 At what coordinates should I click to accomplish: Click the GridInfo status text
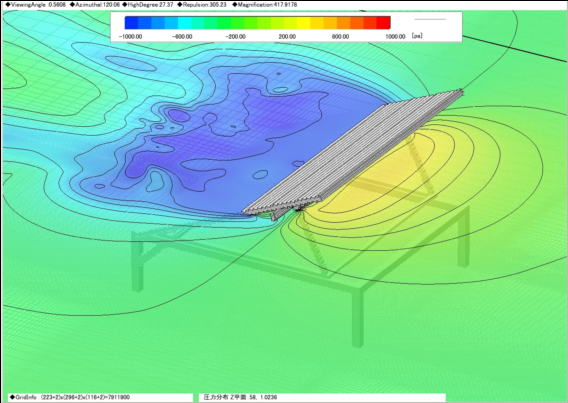pyautogui.click(x=70, y=397)
